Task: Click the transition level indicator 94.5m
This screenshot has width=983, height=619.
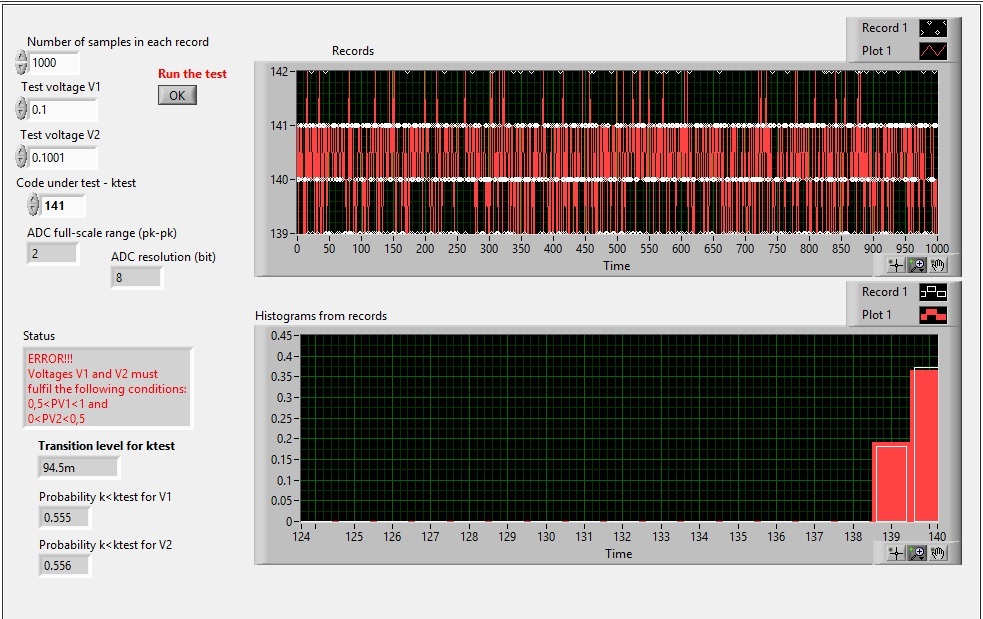Action: point(78,467)
